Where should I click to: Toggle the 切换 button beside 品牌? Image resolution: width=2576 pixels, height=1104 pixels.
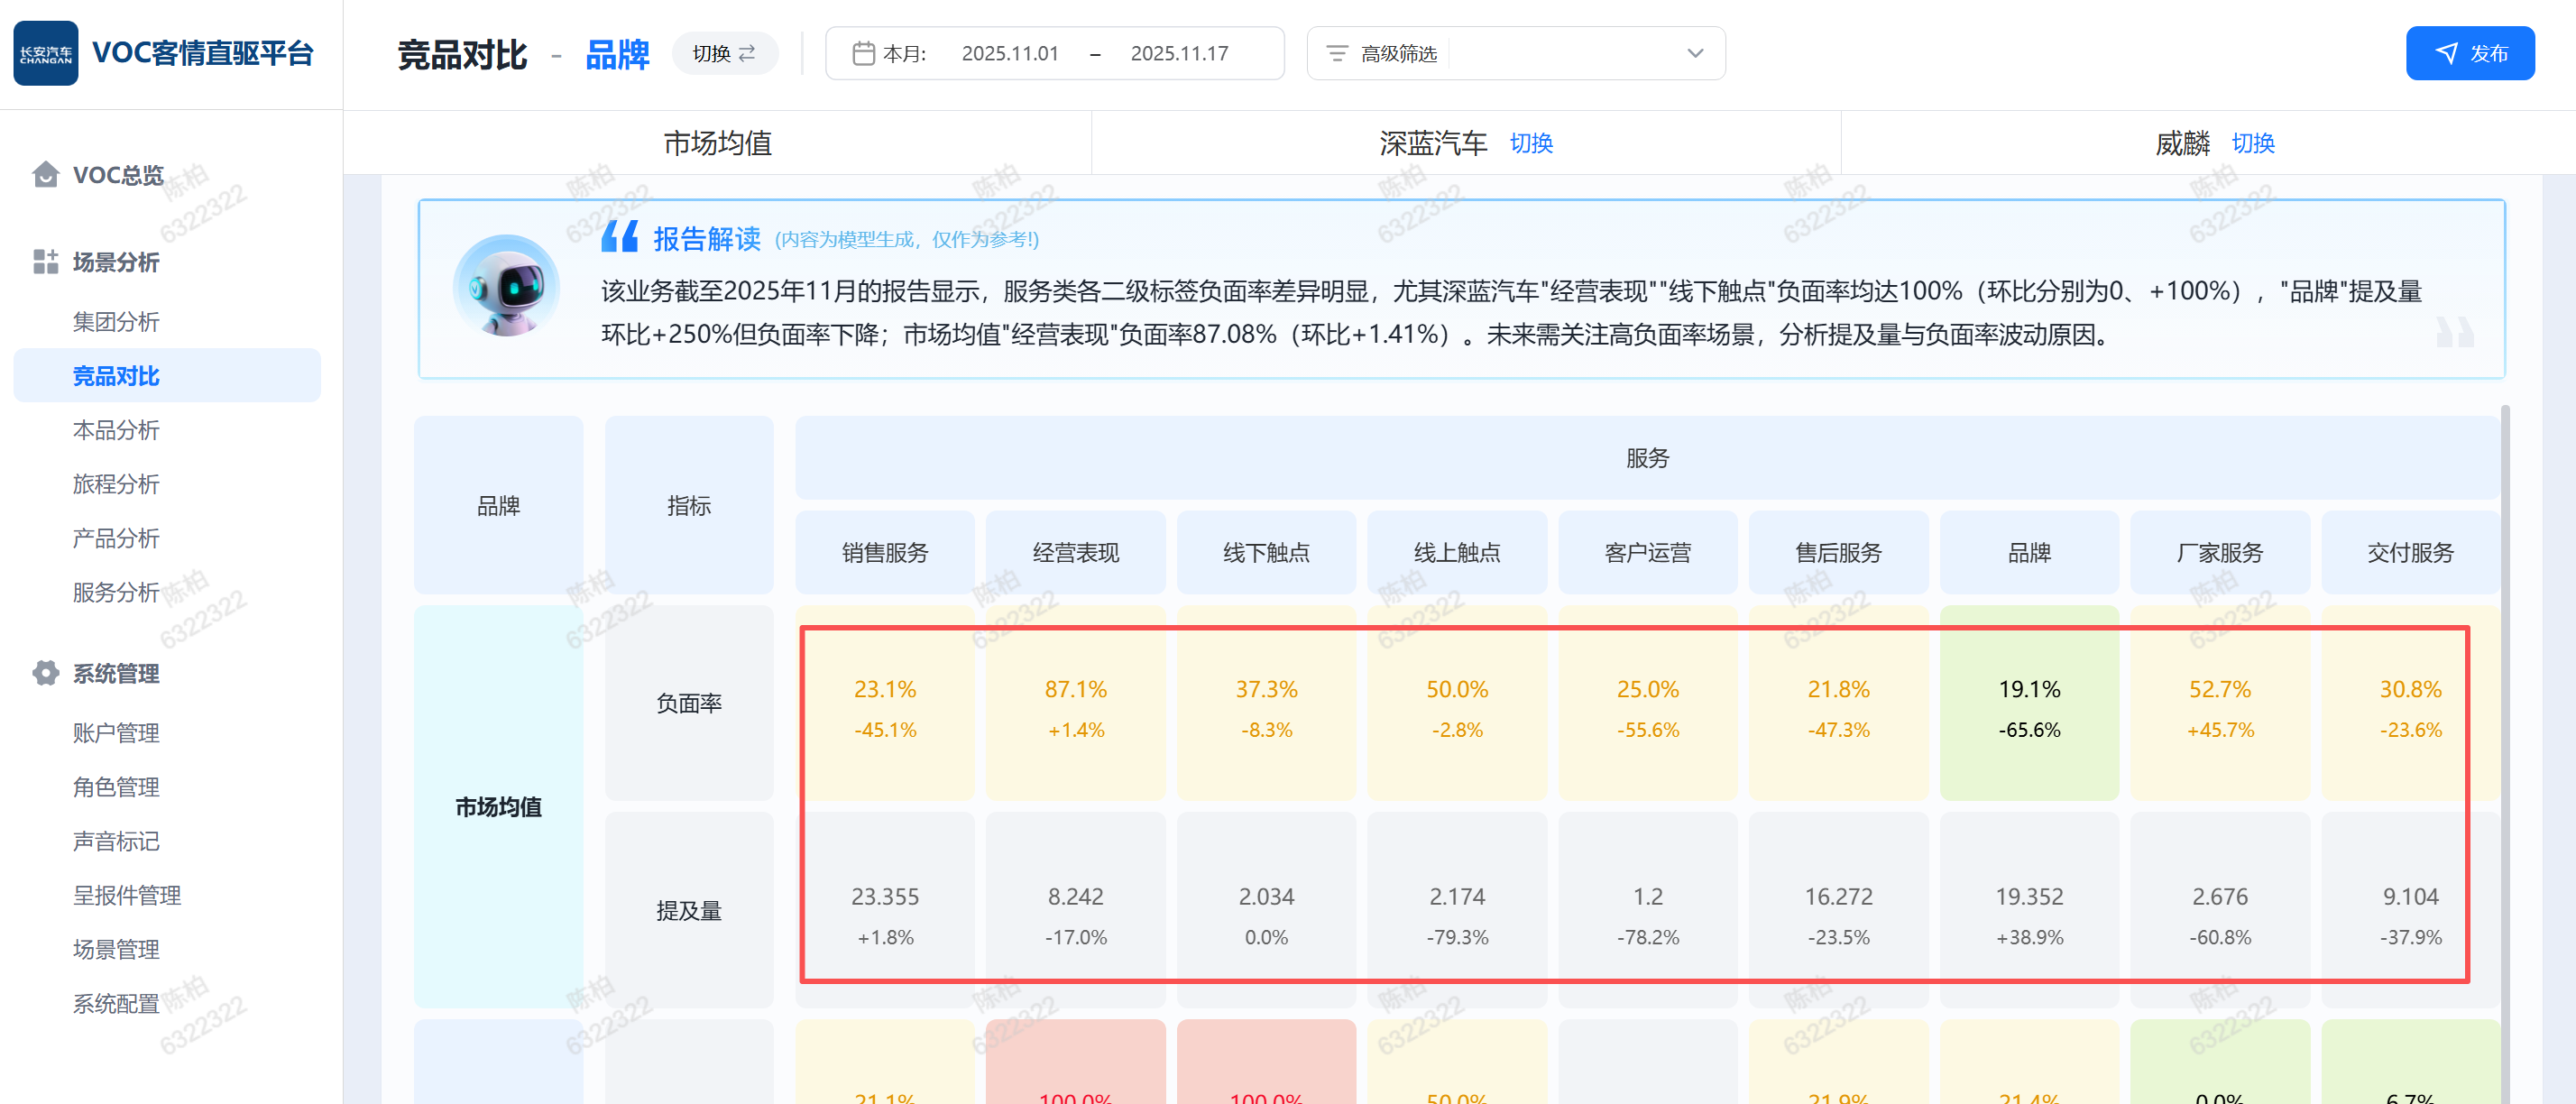coord(724,53)
